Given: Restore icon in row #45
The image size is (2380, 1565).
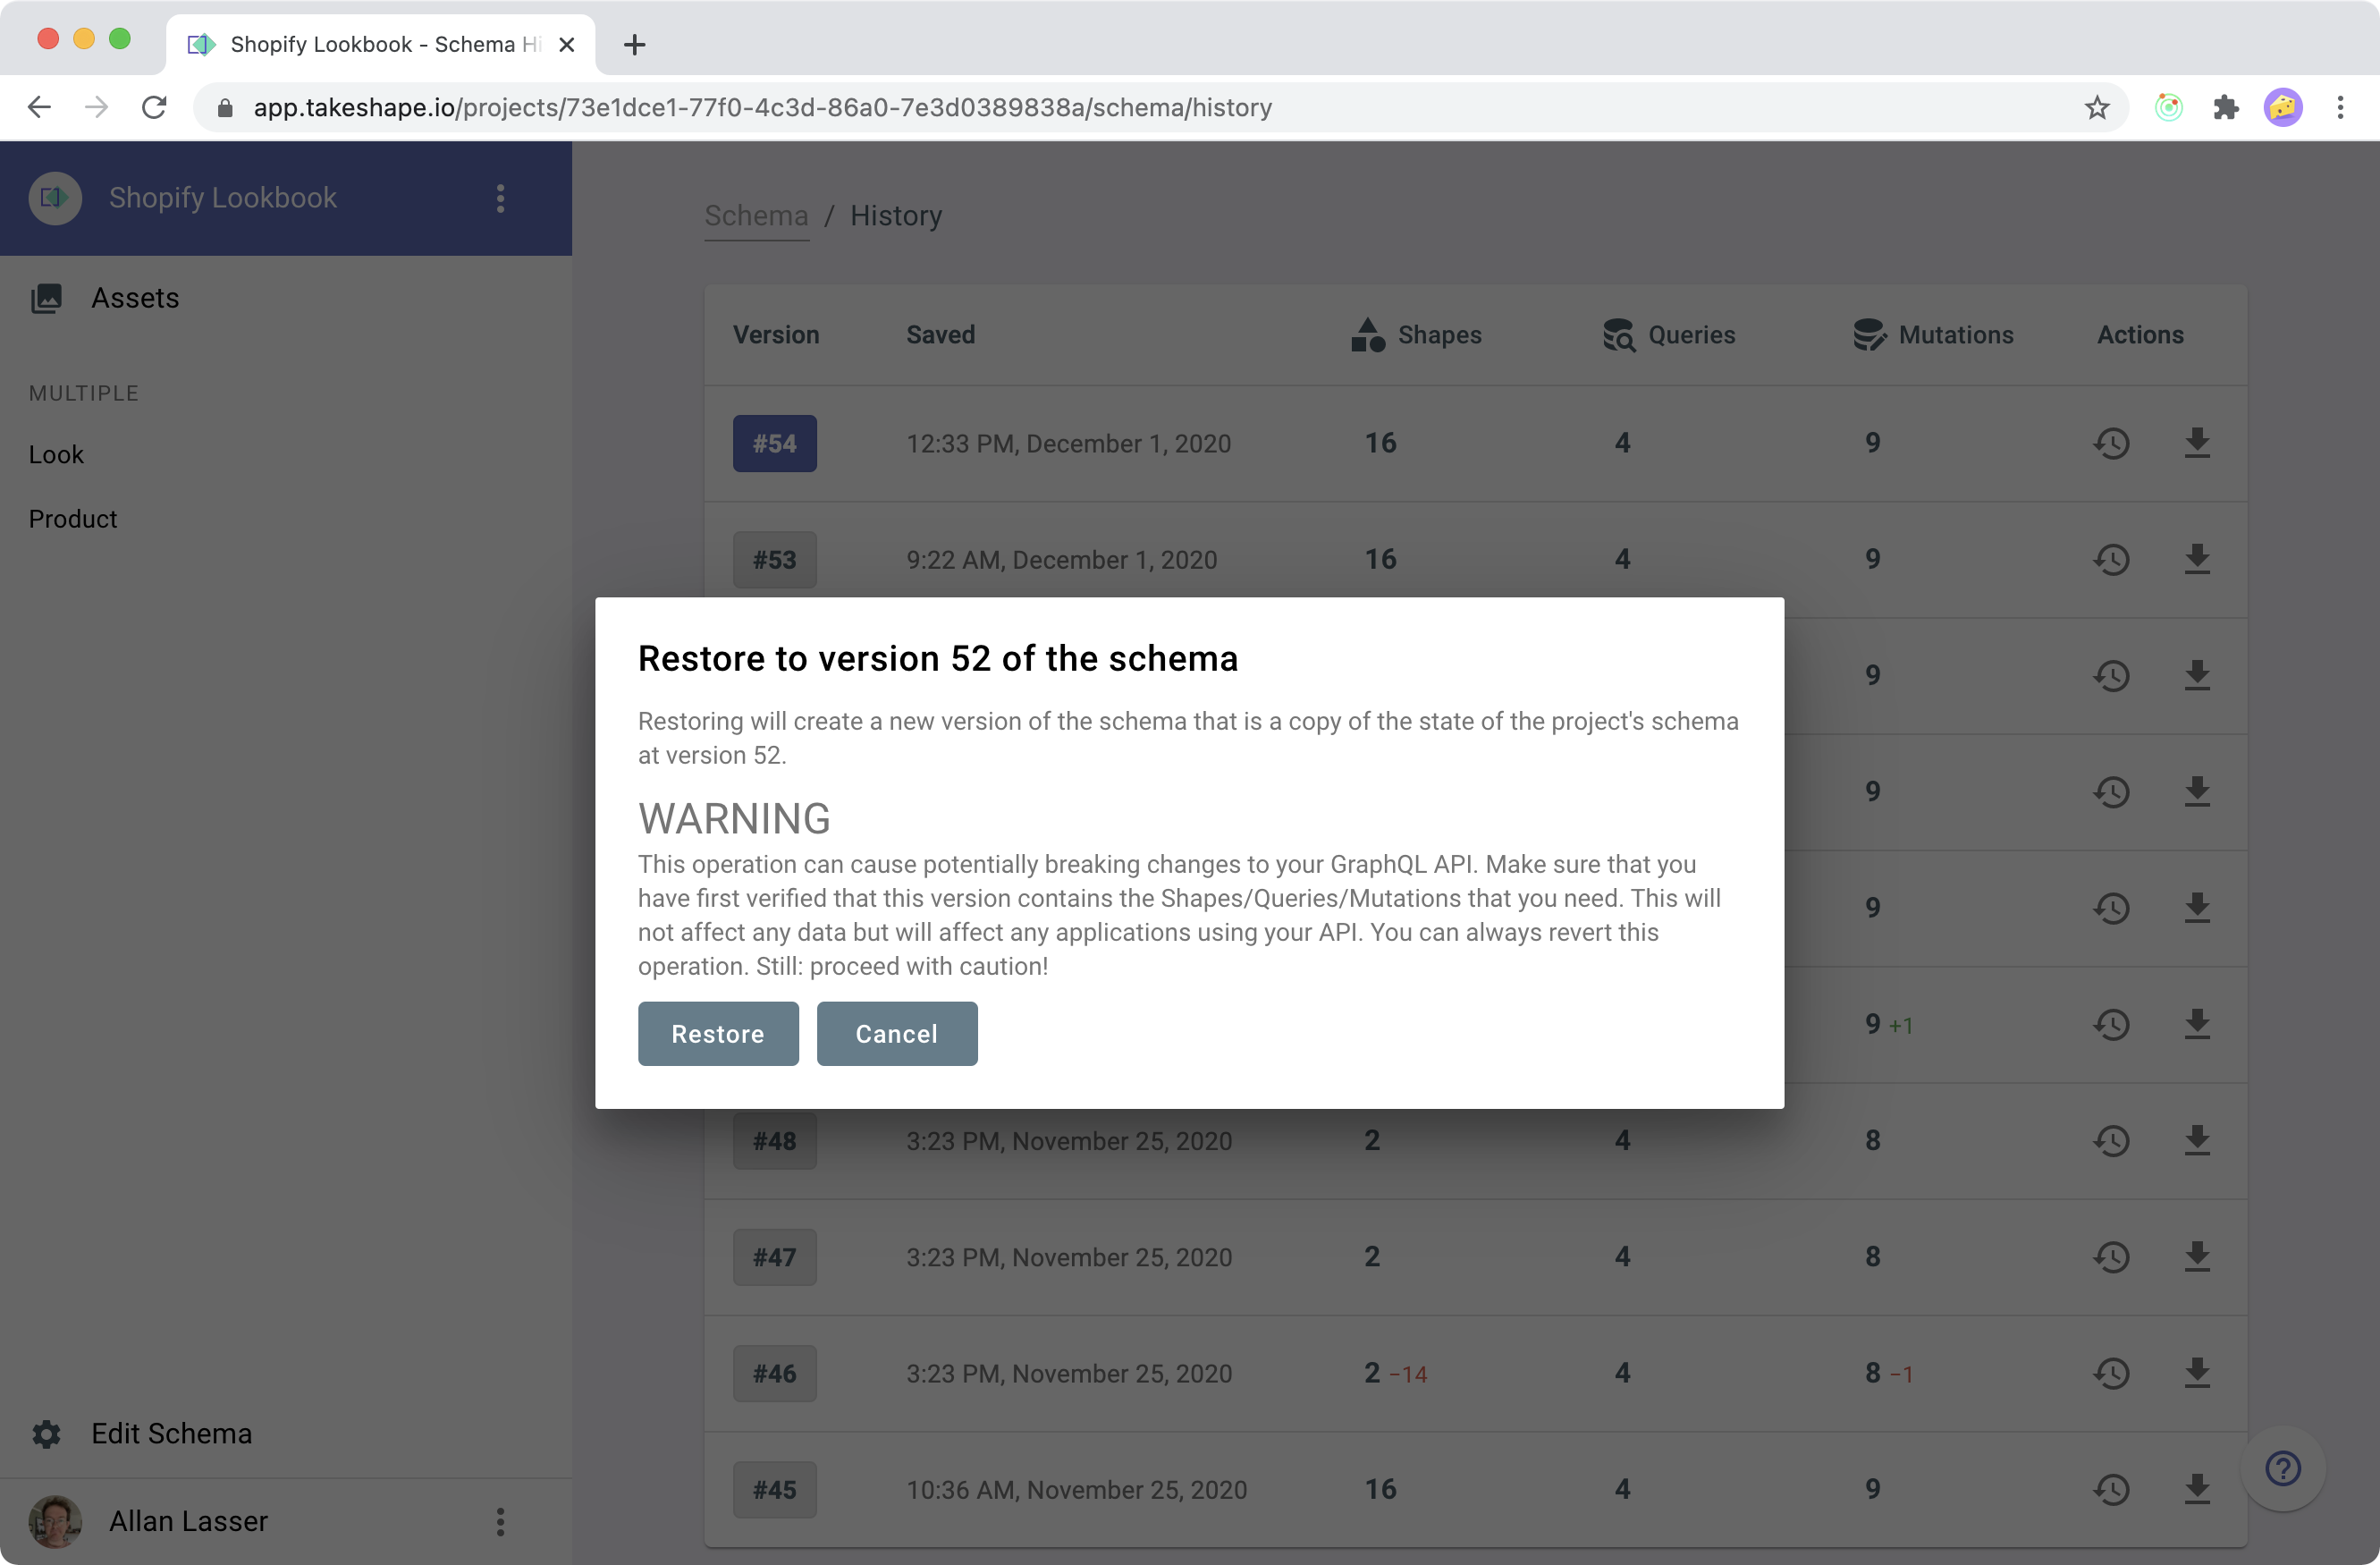Looking at the screenshot, I should (2112, 1489).
